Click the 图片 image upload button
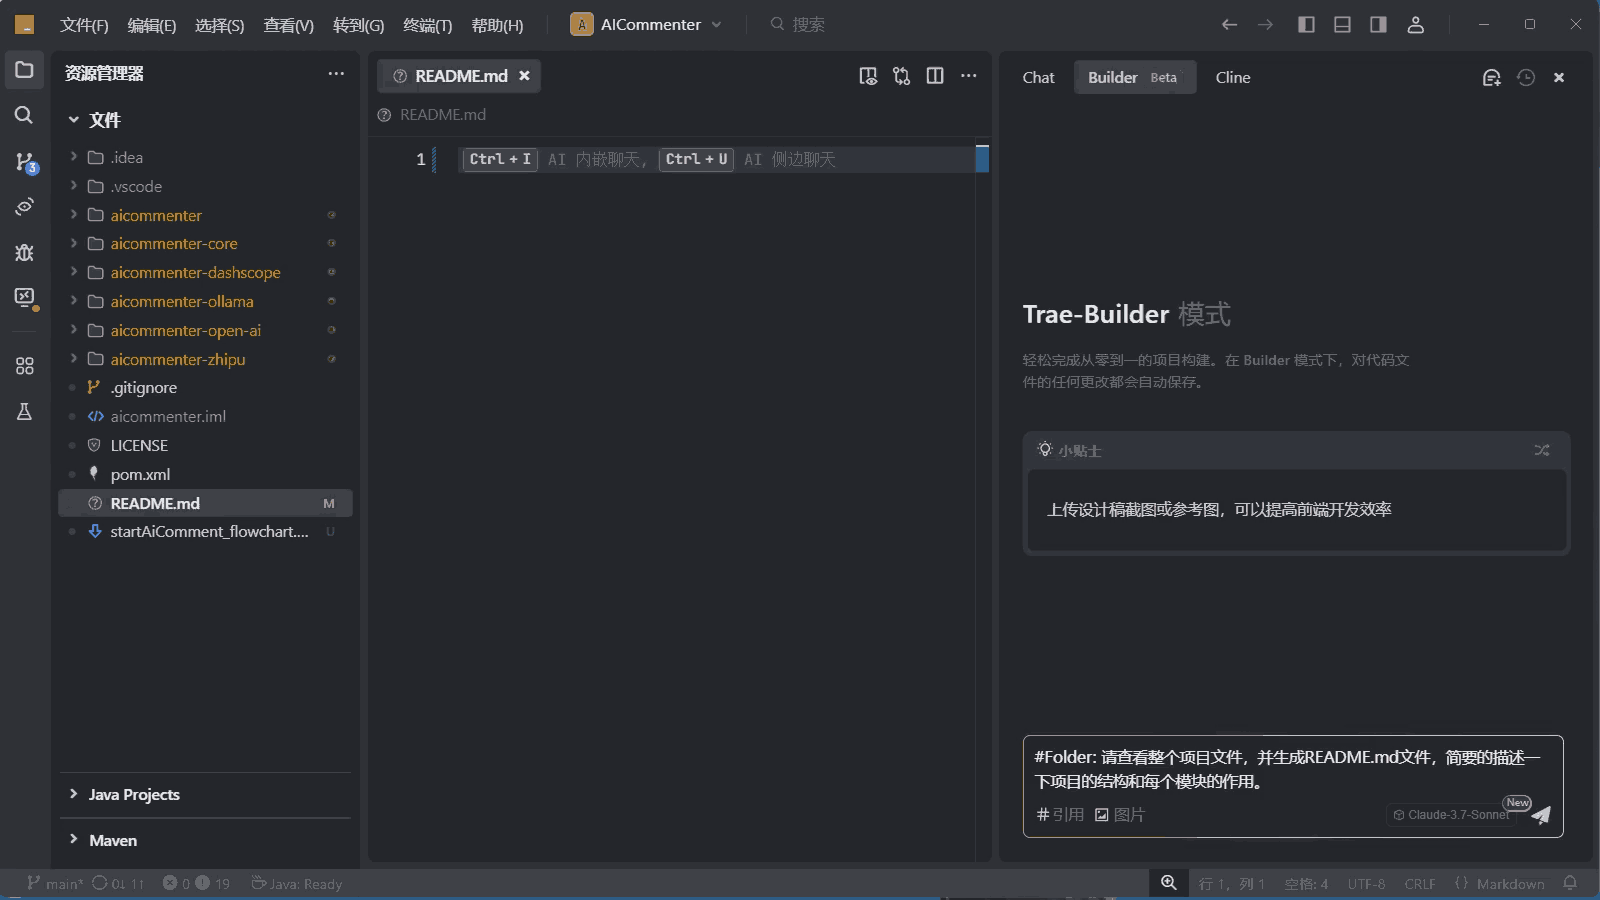The width and height of the screenshot is (1600, 900). pyautogui.click(x=1119, y=815)
